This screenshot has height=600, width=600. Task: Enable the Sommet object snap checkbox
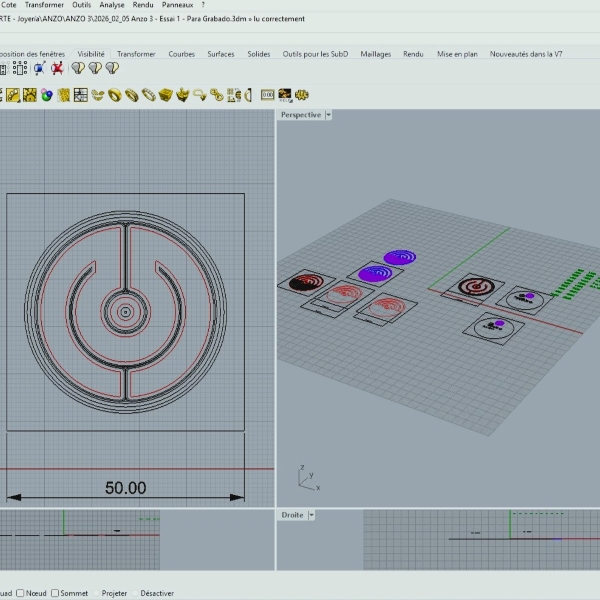point(55,593)
